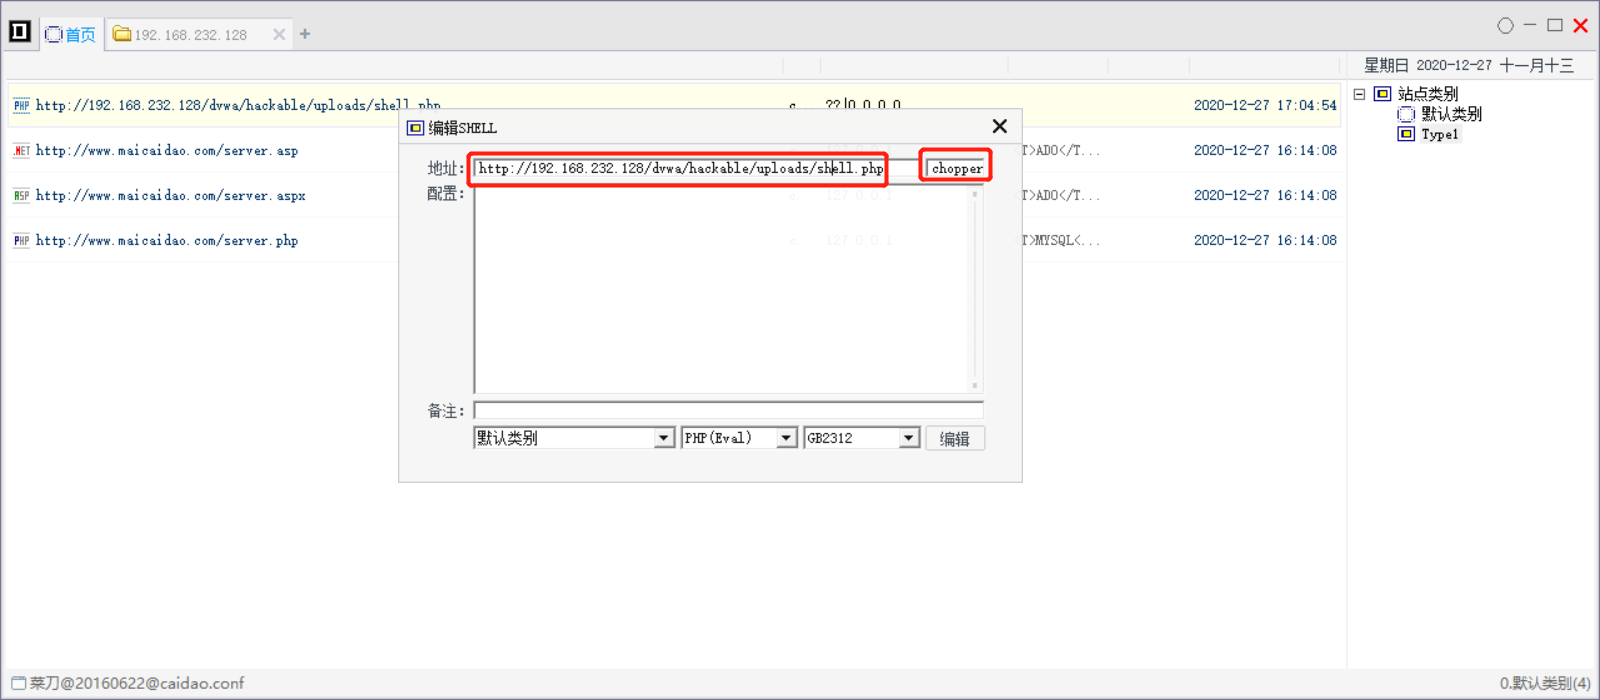Click the black square app logo icon
Viewport: 1600px width, 700px height.
(20, 32)
